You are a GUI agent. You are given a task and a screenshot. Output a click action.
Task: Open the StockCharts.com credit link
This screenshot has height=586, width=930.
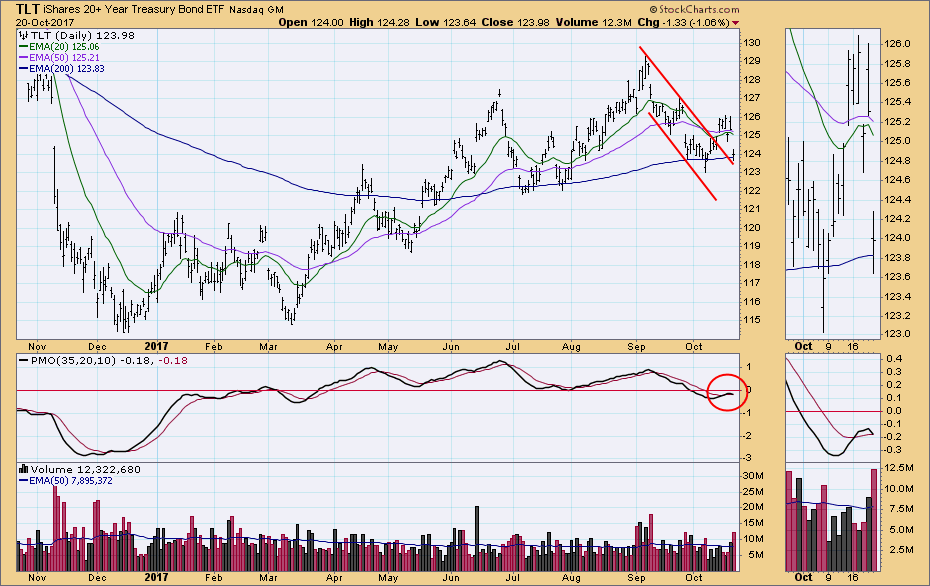(695, 9)
